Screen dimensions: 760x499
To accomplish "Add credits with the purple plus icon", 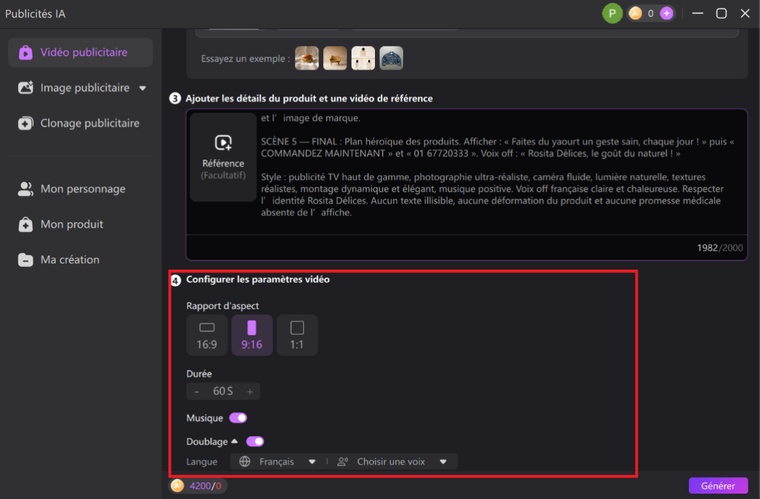I will pos(666,14).
